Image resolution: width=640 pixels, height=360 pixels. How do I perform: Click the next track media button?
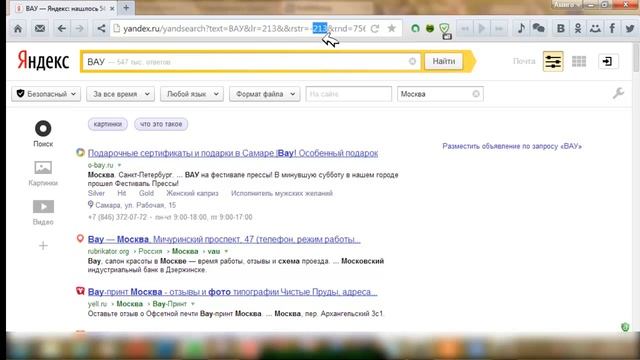[499, 29]
